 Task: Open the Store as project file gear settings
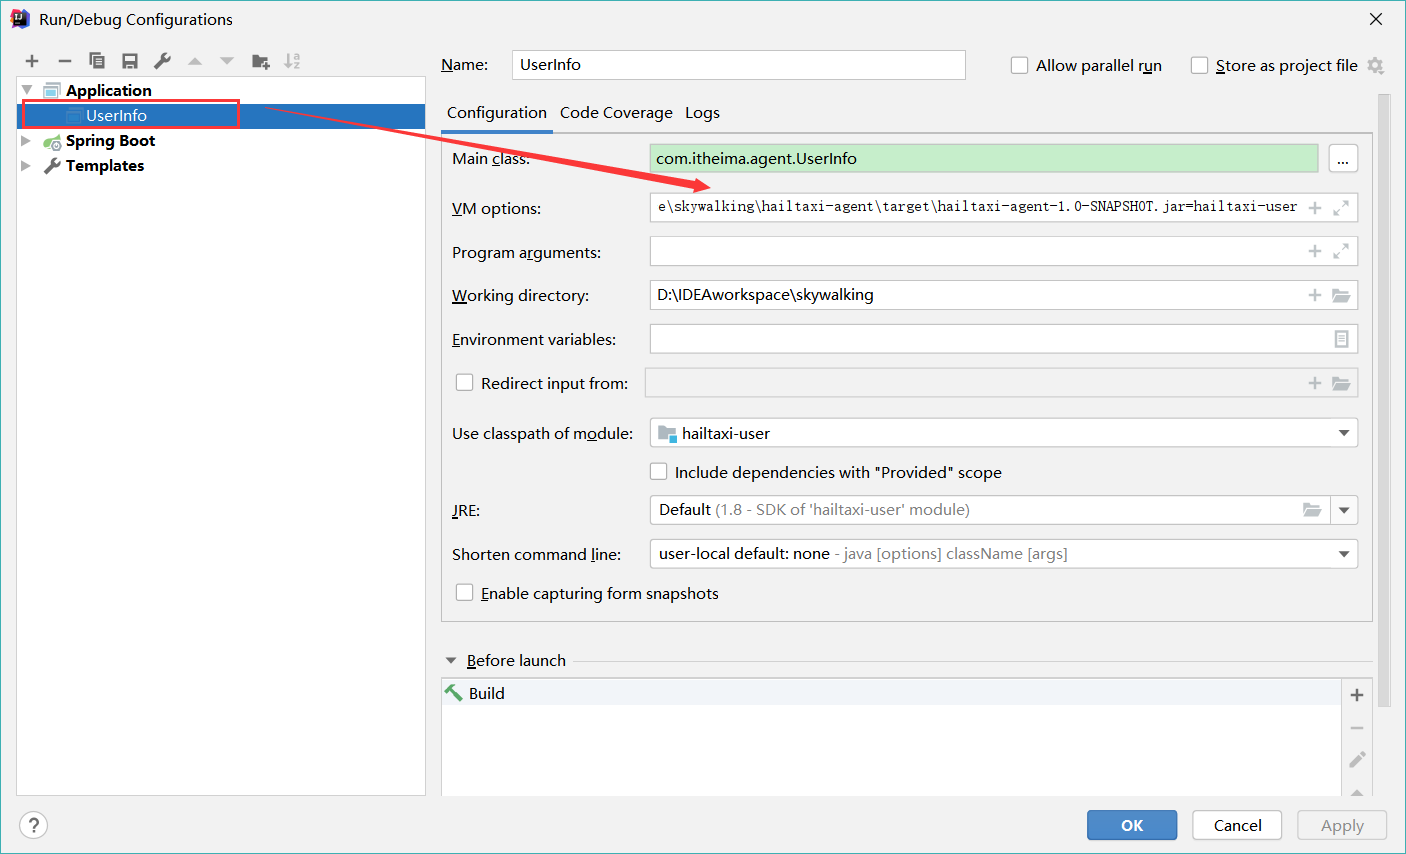tap(1376, 65)
